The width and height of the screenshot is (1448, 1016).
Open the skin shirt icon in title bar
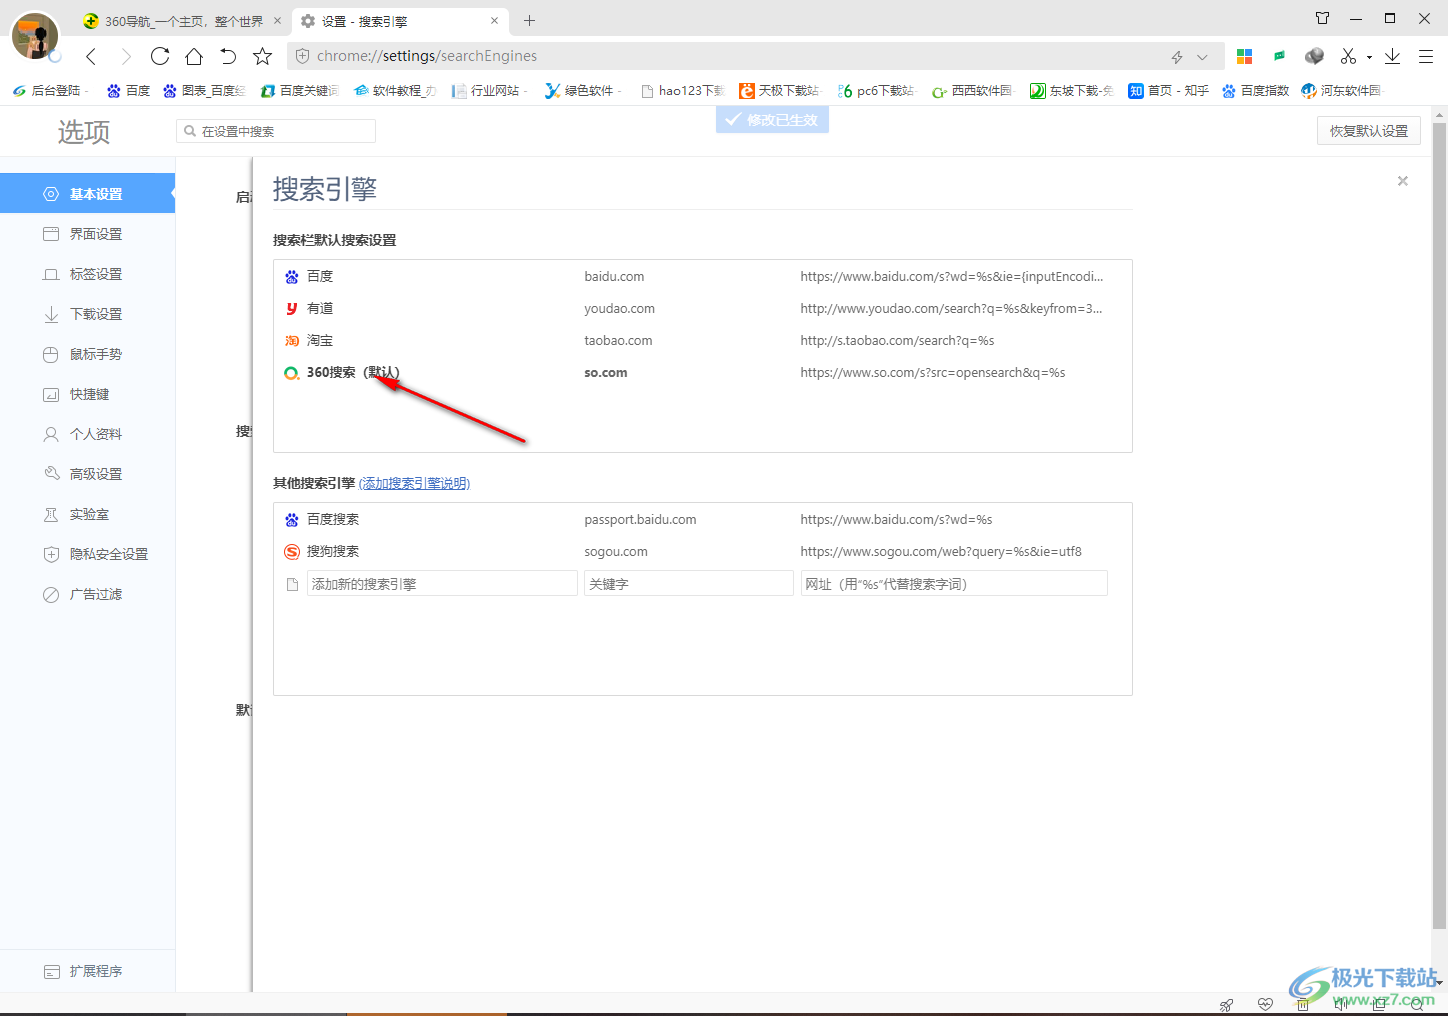pos(1322,18)
